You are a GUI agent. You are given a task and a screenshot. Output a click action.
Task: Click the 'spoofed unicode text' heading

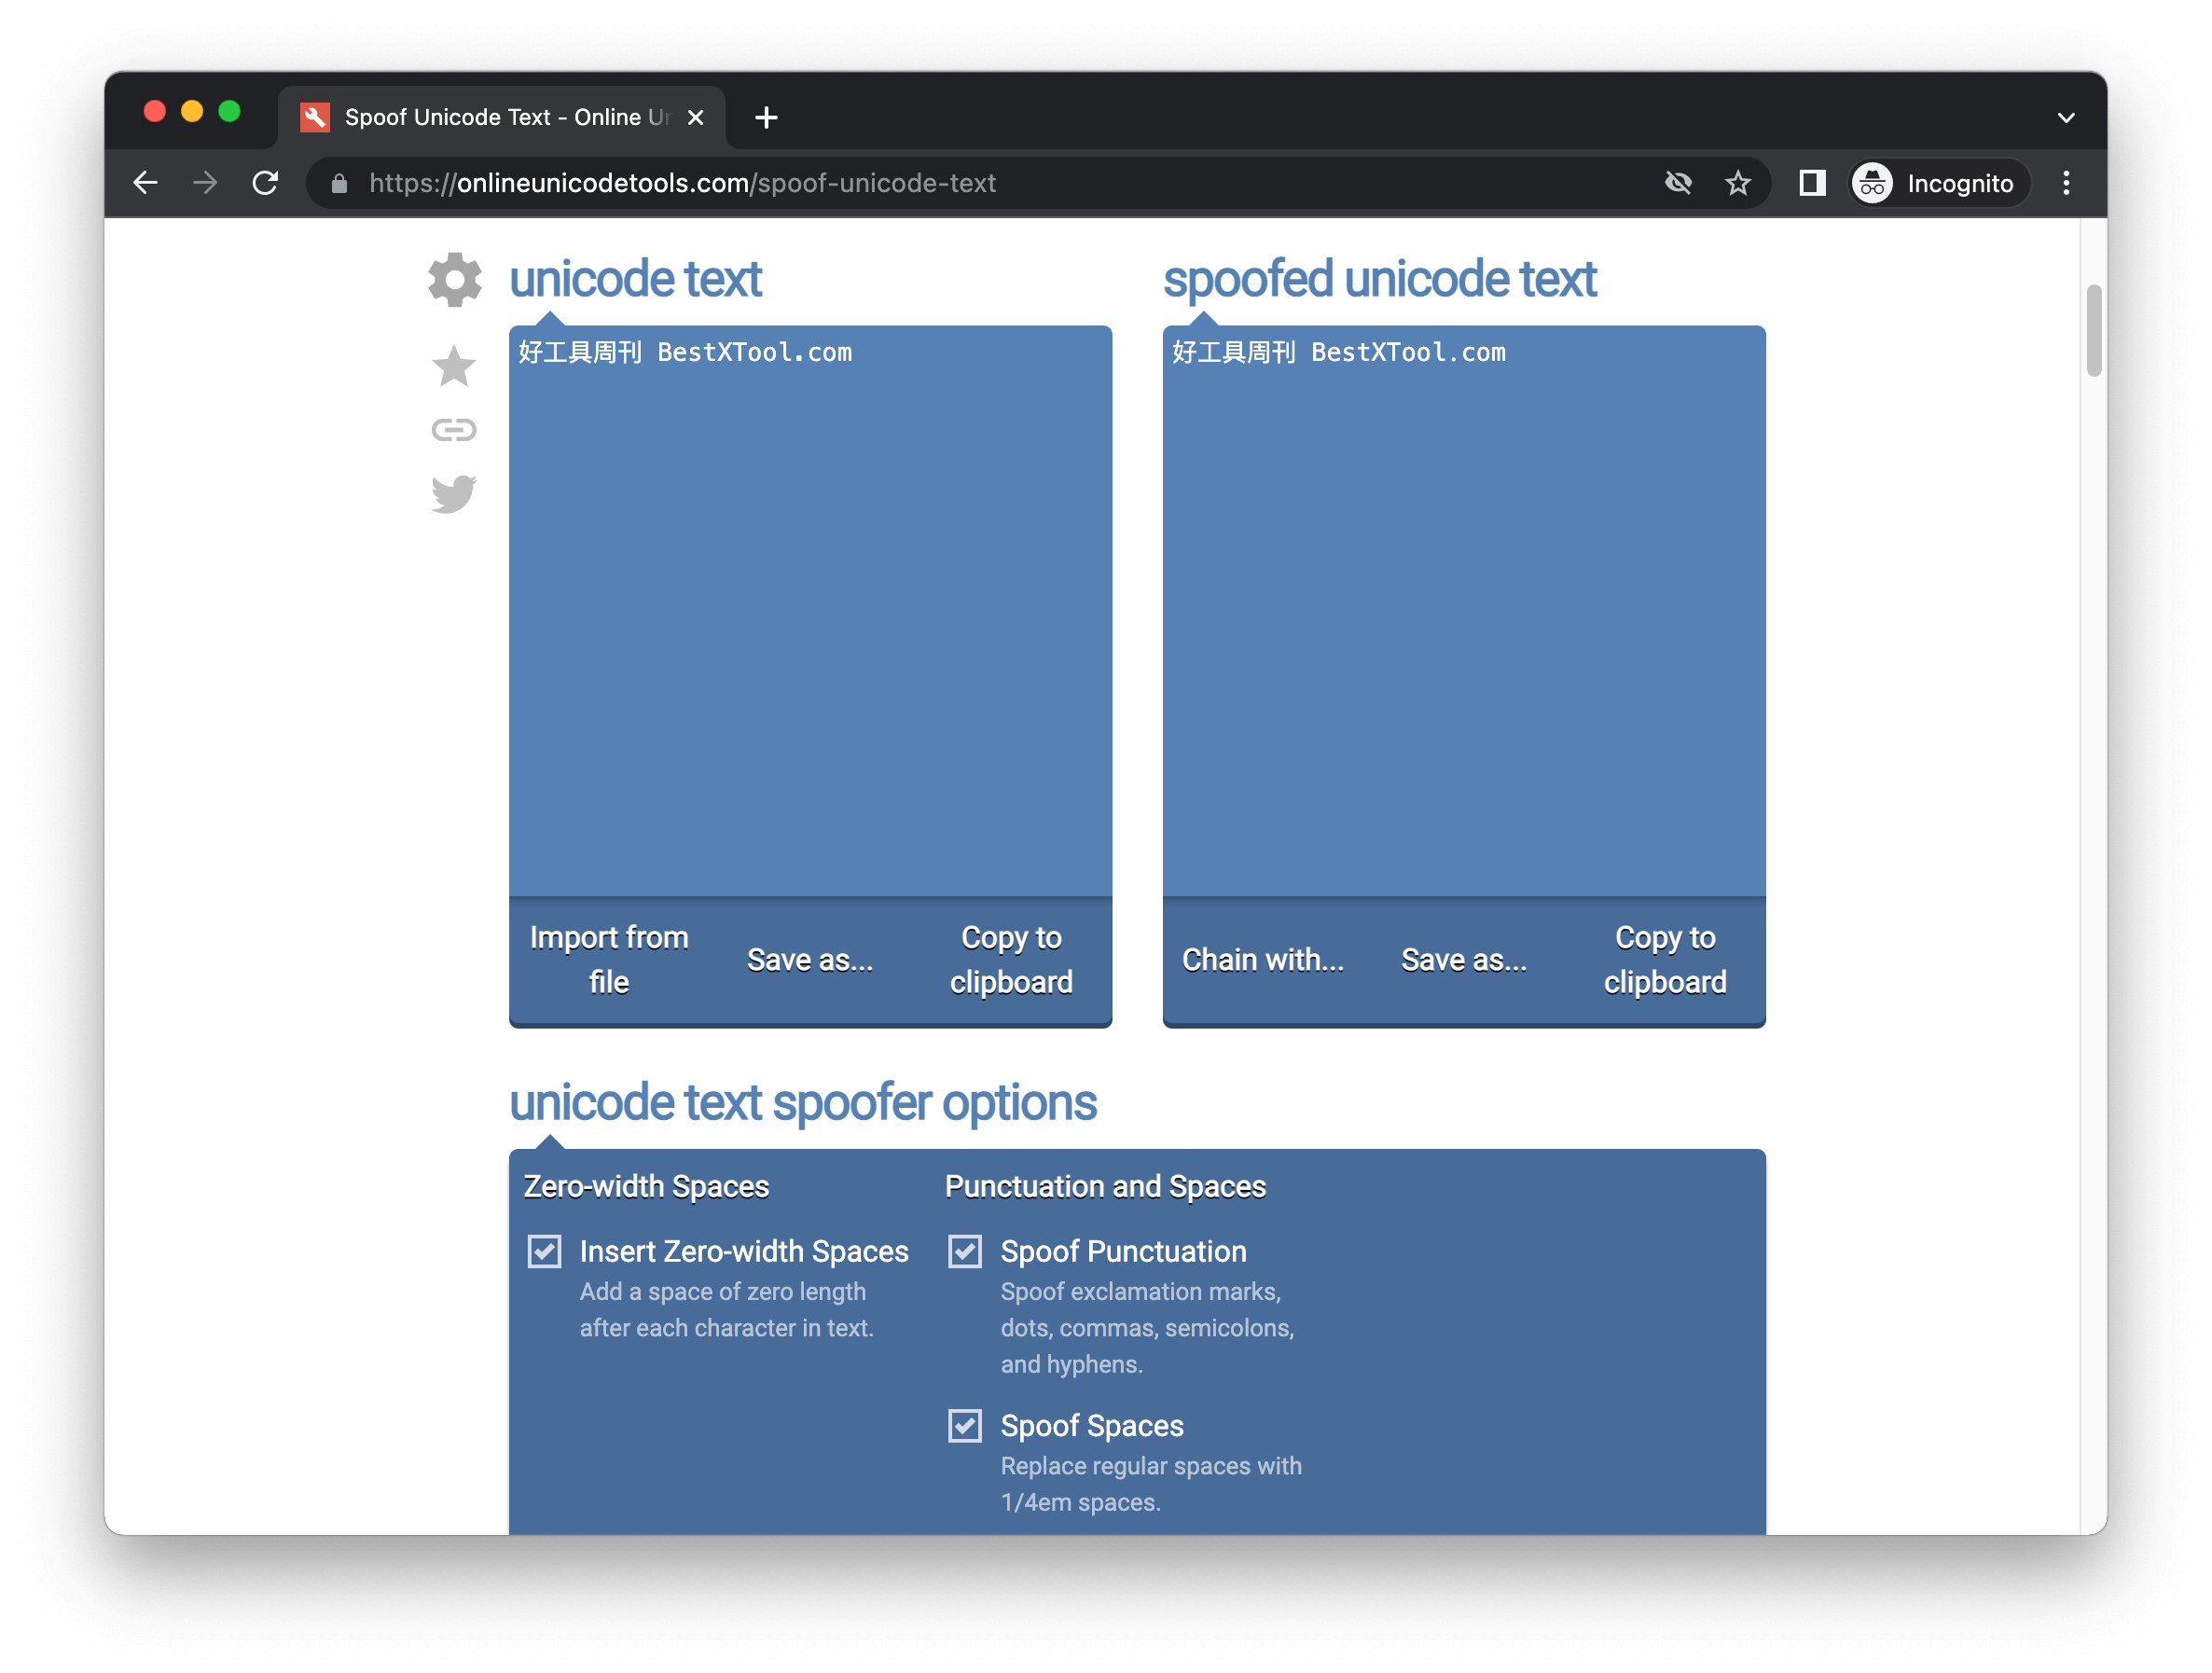pyautogui.click(x=1379, y=279)
